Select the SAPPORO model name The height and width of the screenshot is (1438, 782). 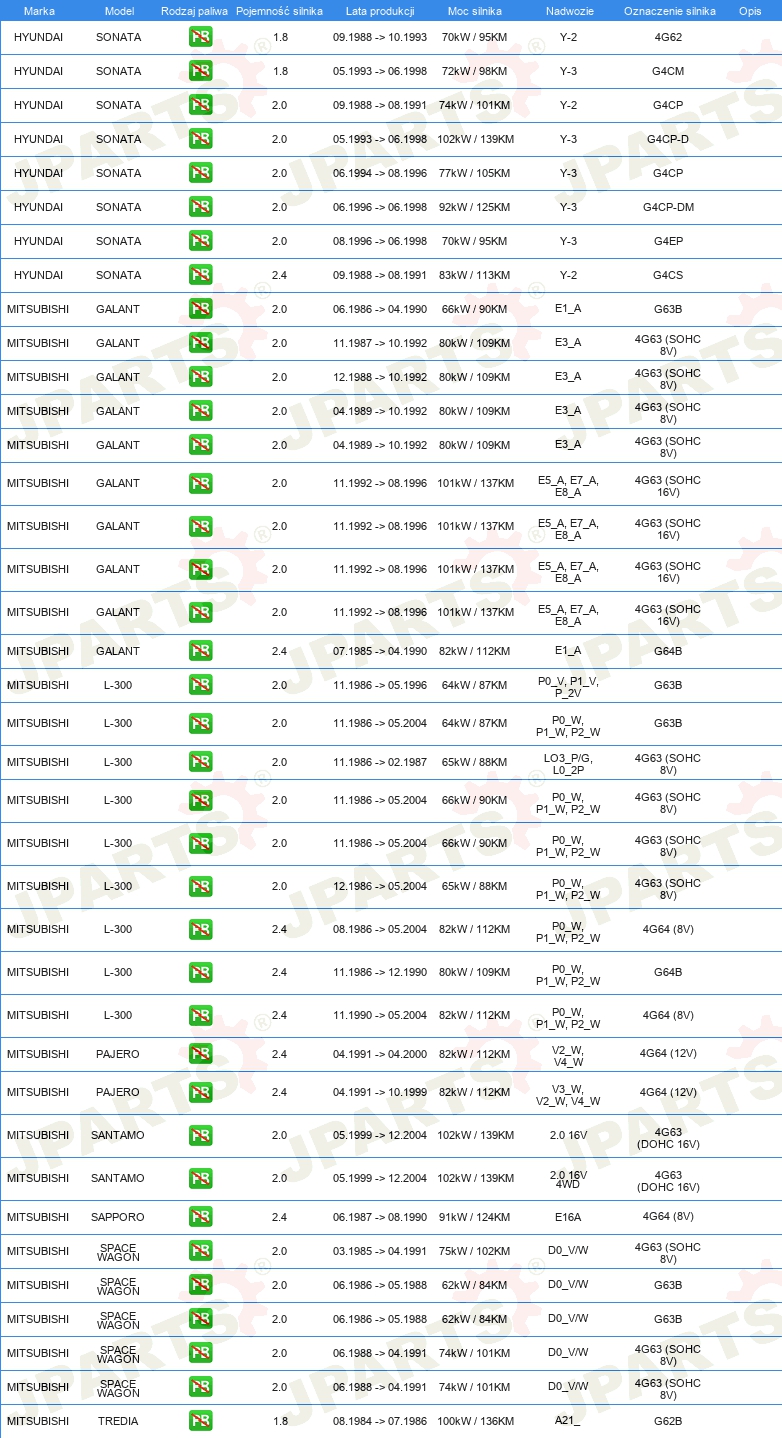click(118, 1217)
